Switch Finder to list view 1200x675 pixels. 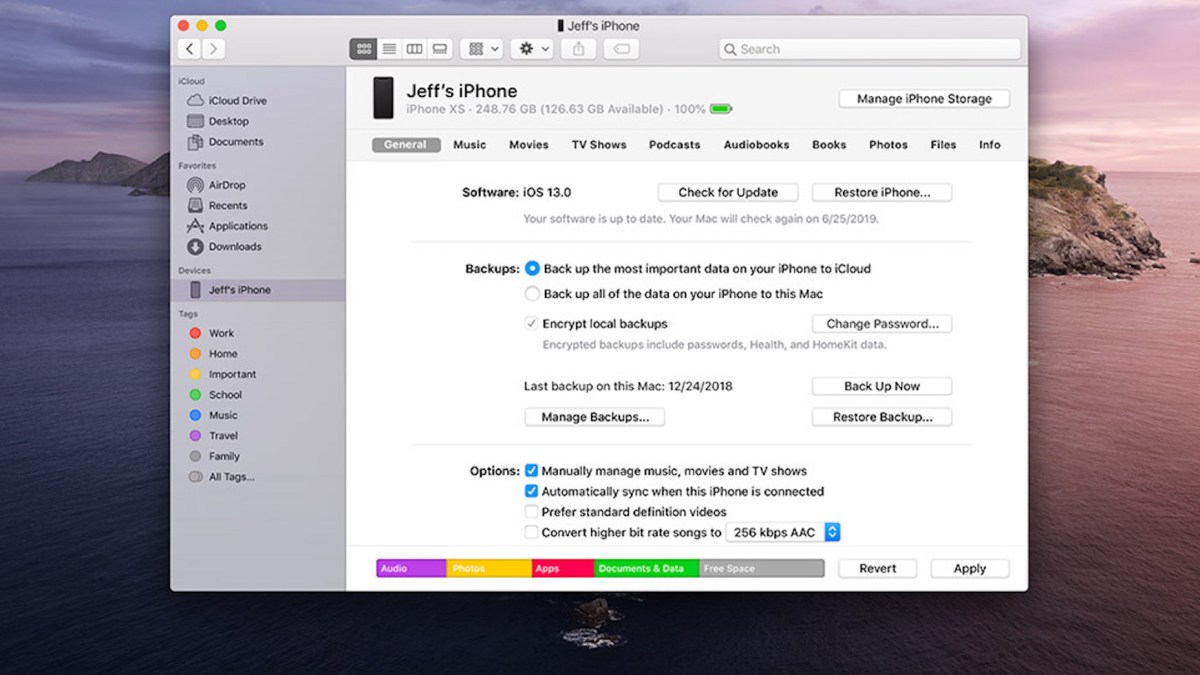tap(389, 49)
